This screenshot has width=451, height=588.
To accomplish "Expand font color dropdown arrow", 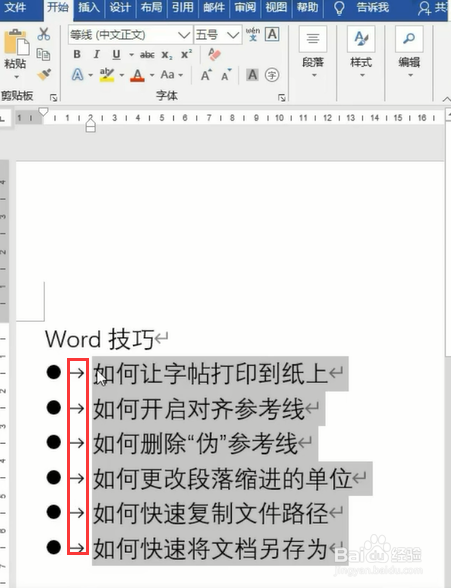I will [x=152, y=75].
